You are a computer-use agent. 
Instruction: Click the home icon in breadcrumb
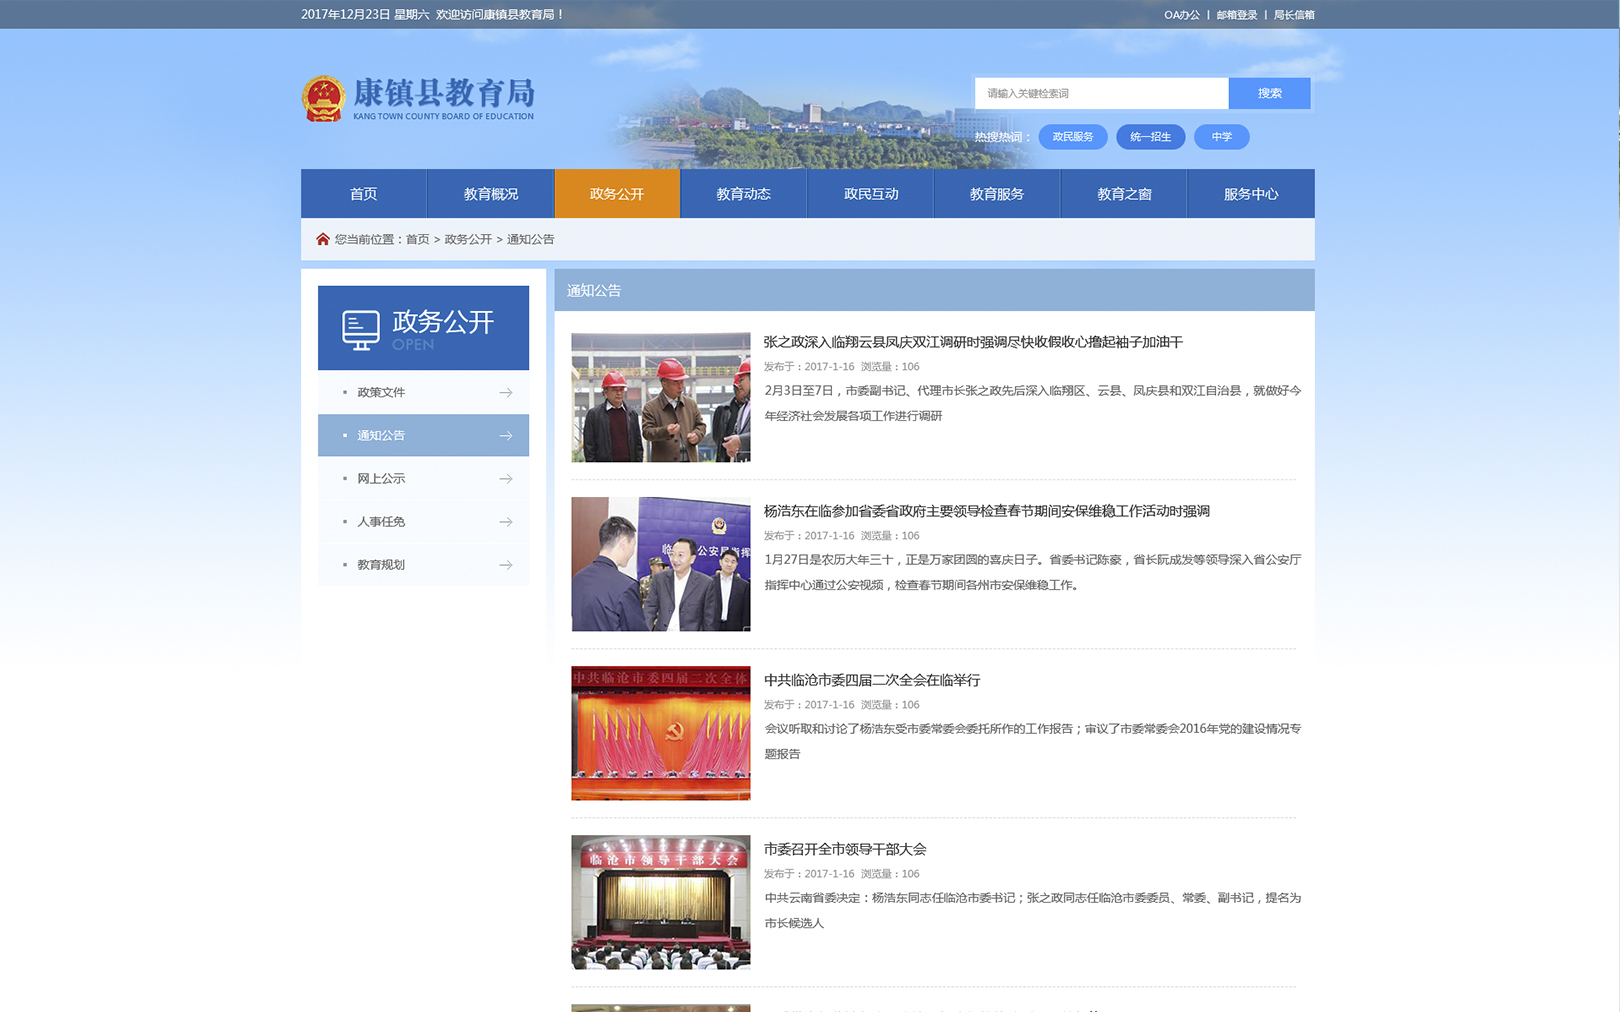(322, 239)
